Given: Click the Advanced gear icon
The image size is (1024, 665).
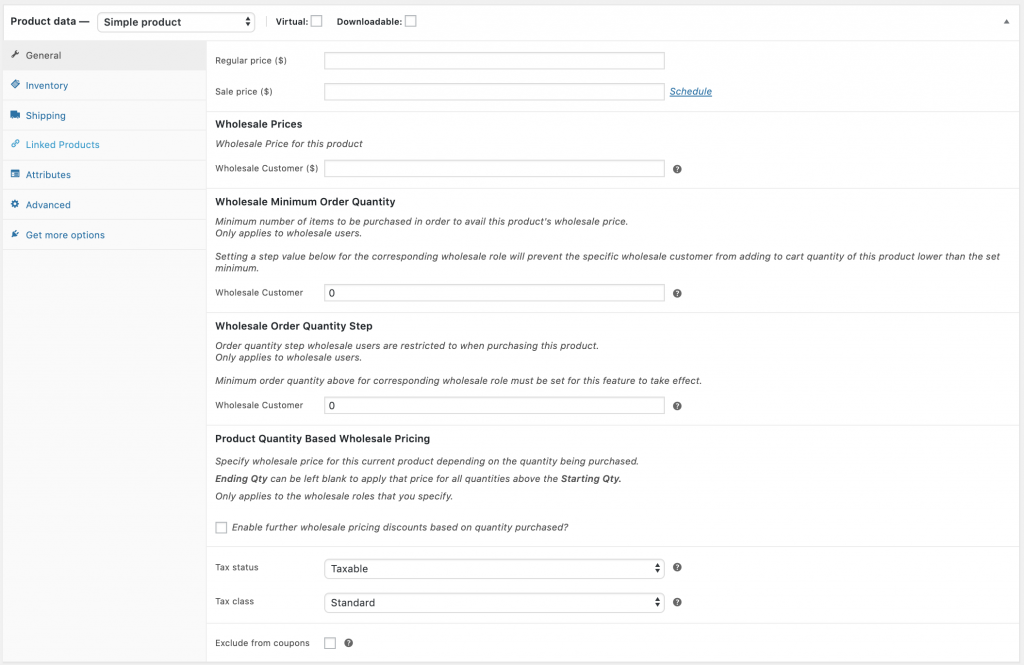Looking at the screenshot, I should [15, 204].
